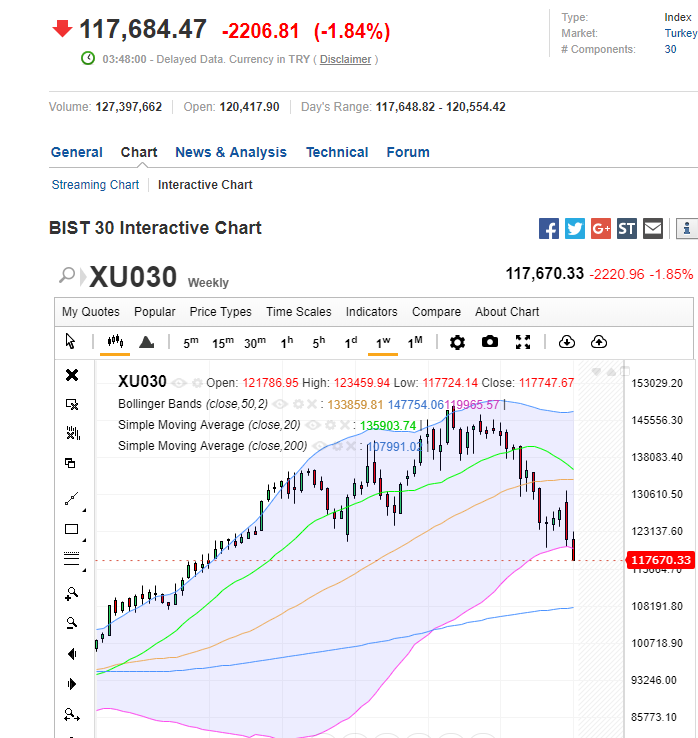This screenshot has width=698, height=738.
Task: Click remove indicators icon in left toolbar
Action: pyautogui.click(x=72, y=433)
